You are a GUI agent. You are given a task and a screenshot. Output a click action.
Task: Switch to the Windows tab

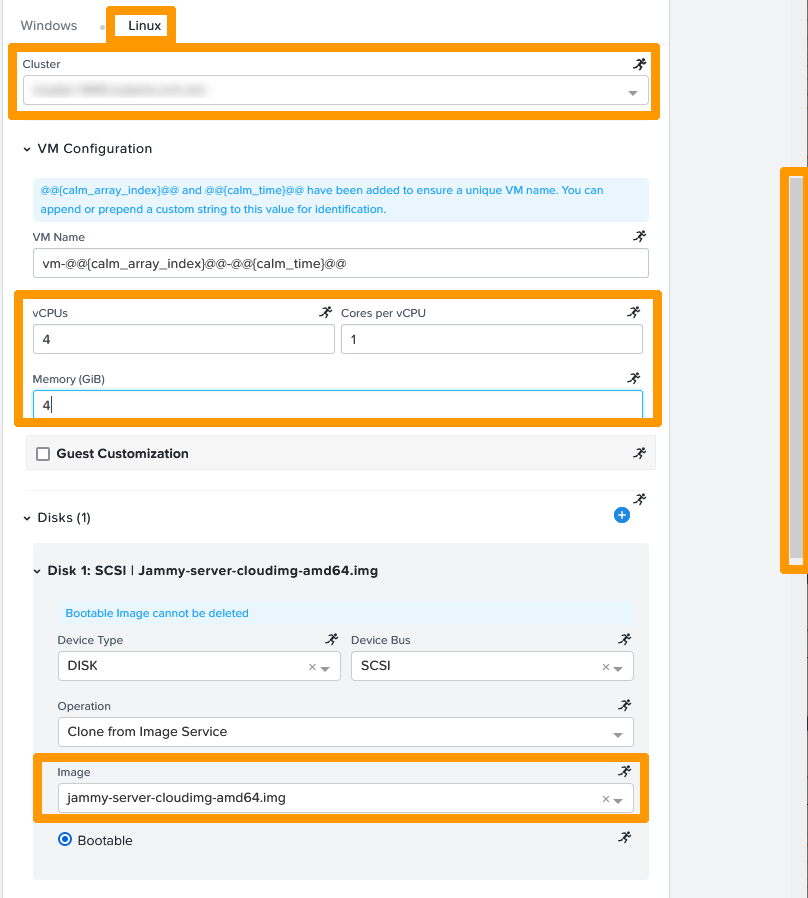(49, 26)
